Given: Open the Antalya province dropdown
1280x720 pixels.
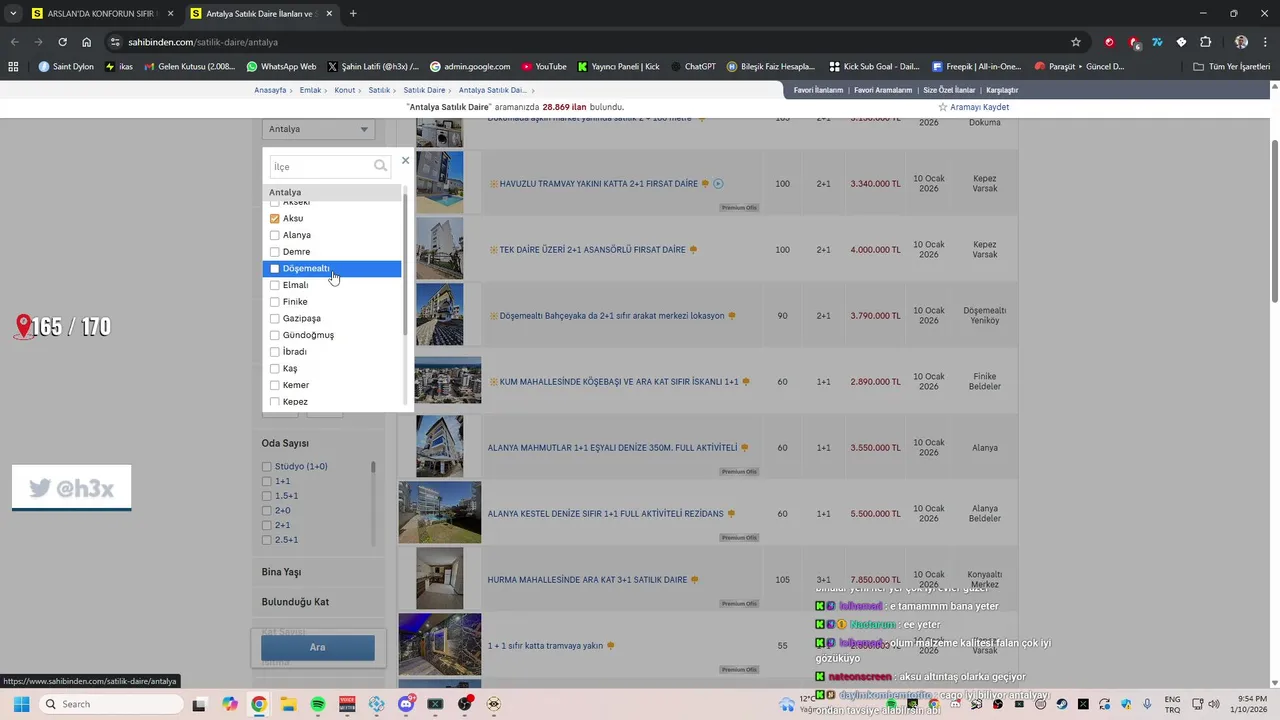Looking at the screenshot, I should [318, 129].
